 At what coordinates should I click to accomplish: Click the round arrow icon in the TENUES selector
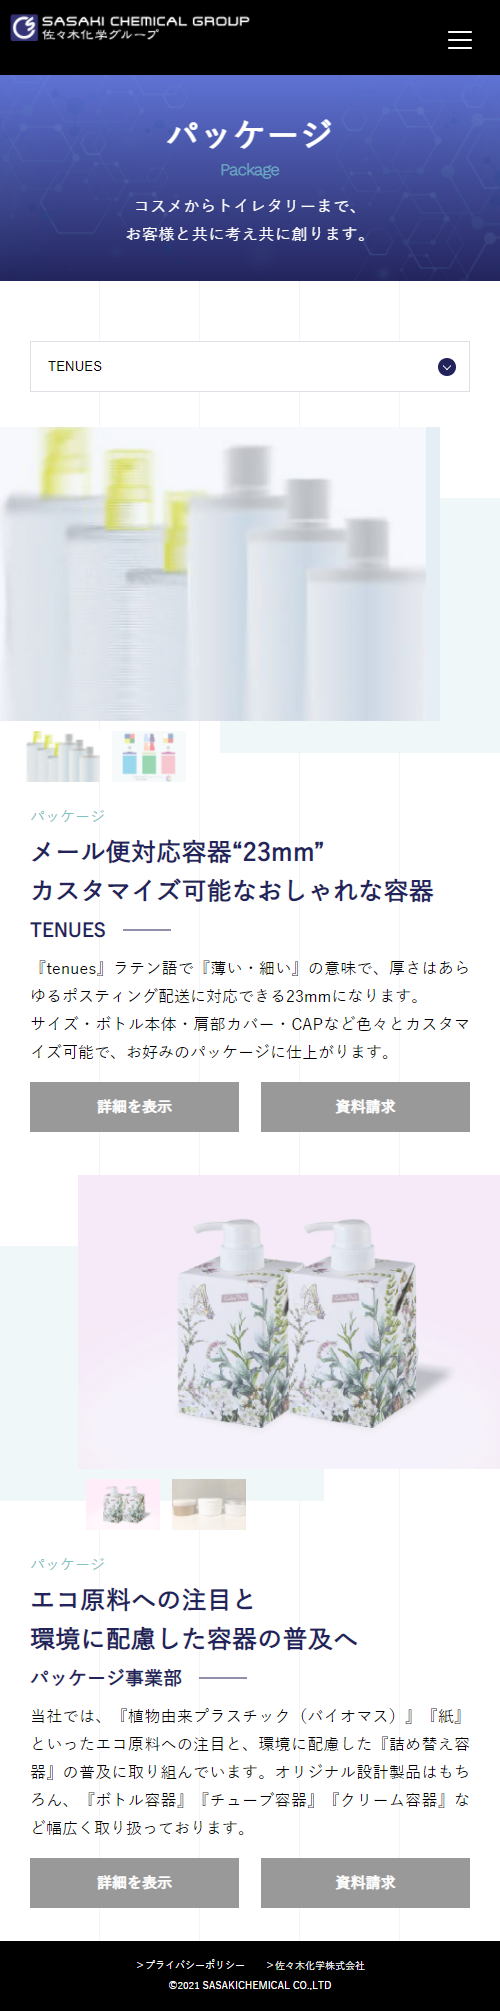(x=447, y=367)
